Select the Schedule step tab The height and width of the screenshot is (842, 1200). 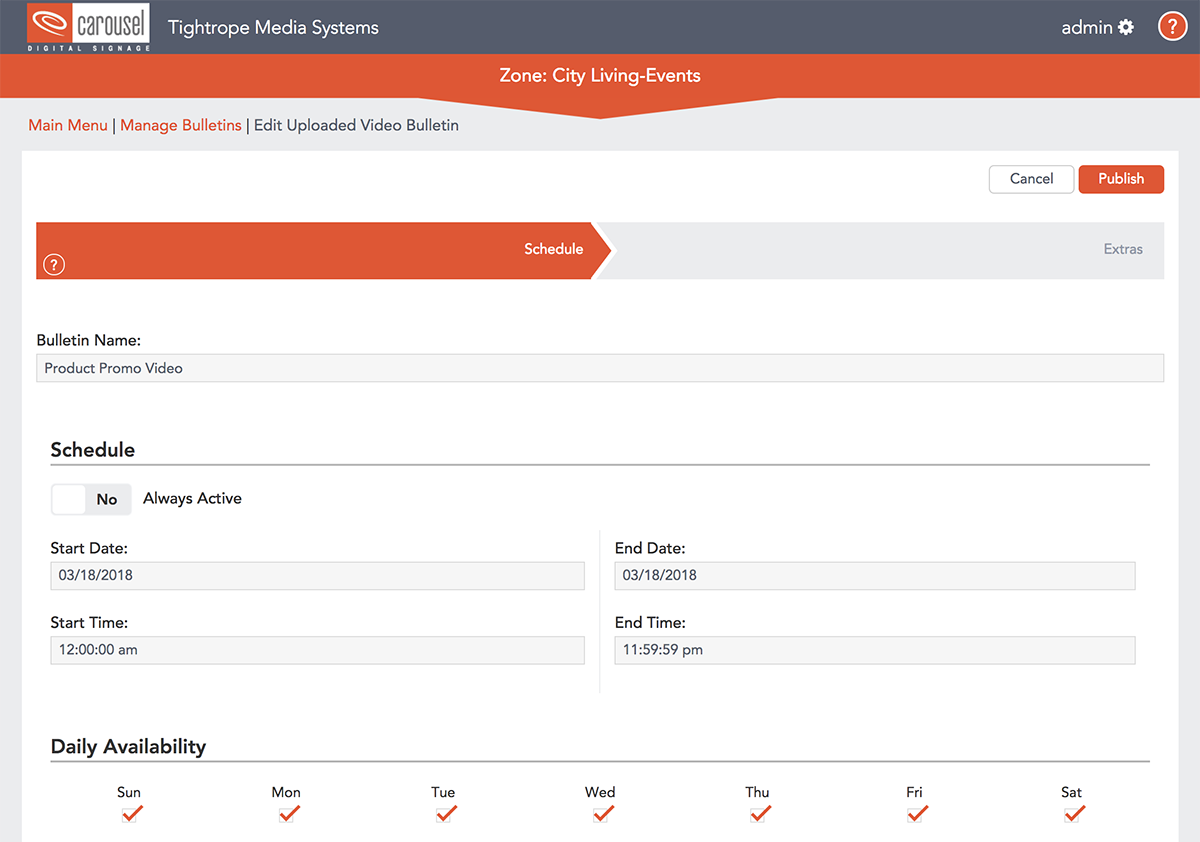click(x=553, y=249)
